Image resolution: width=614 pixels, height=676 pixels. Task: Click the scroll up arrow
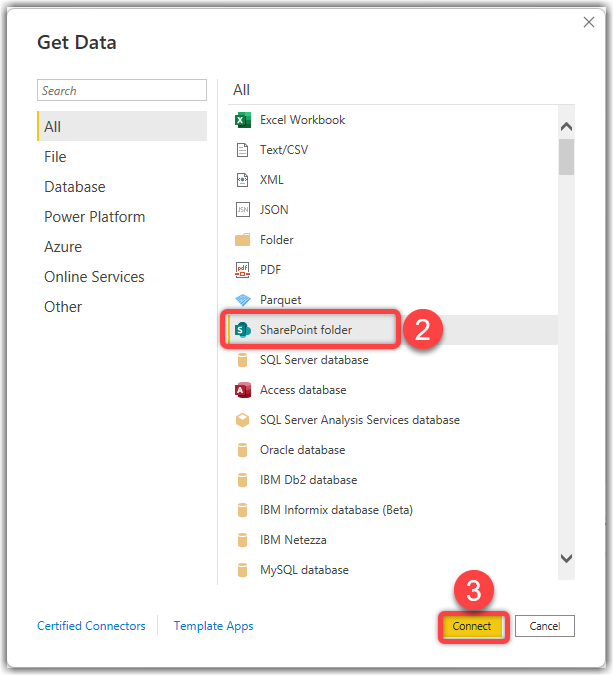(567, 127)
